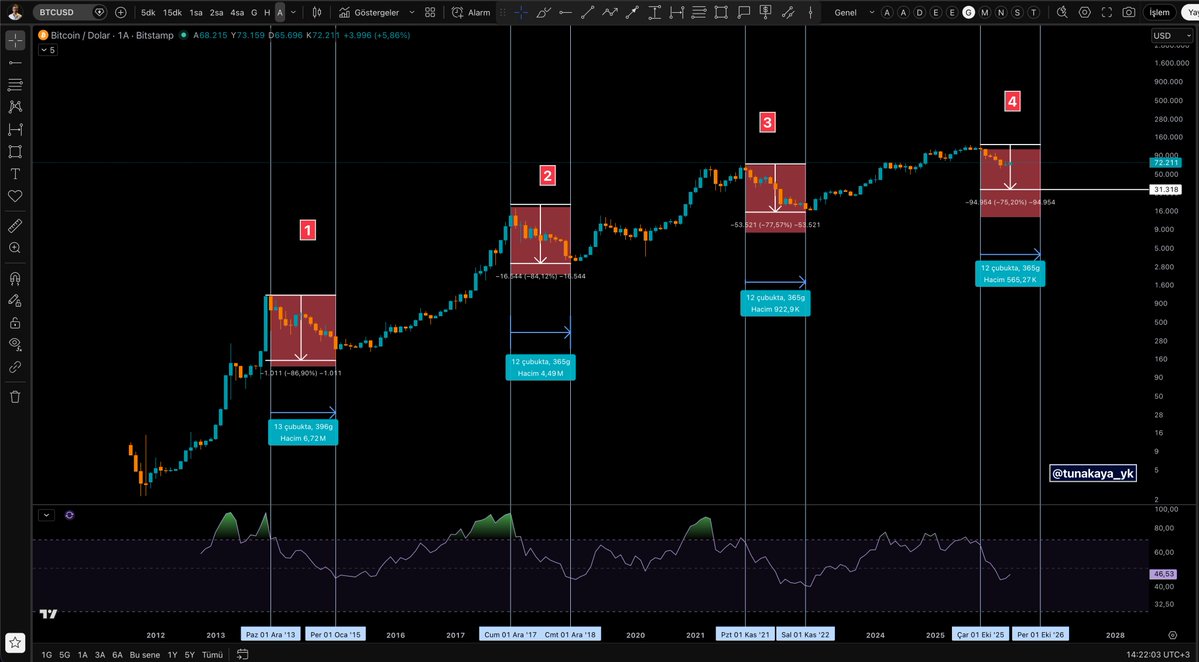Select the highlighted G layout circle
The width and height of the screenshot is (1199, 662).
point(969,12)
